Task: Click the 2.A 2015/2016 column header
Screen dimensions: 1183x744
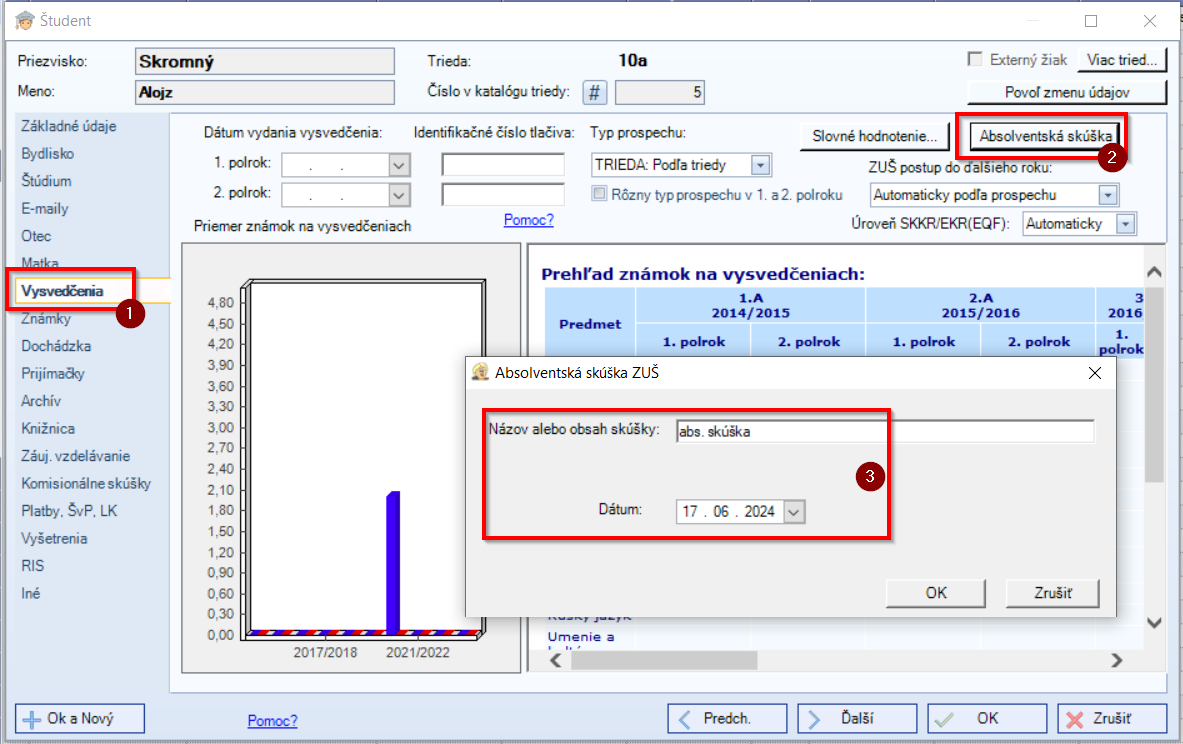Action: tap(981, 306)
